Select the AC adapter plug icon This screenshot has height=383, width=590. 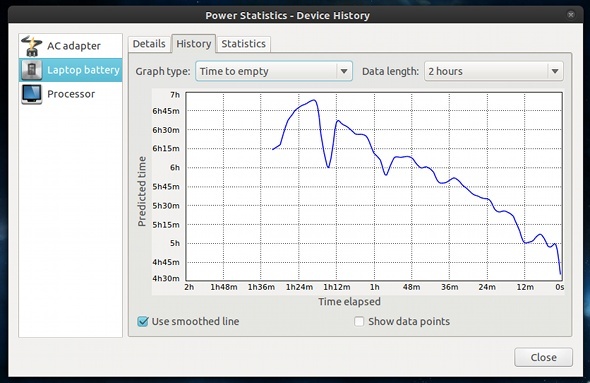tap(32, 46)
